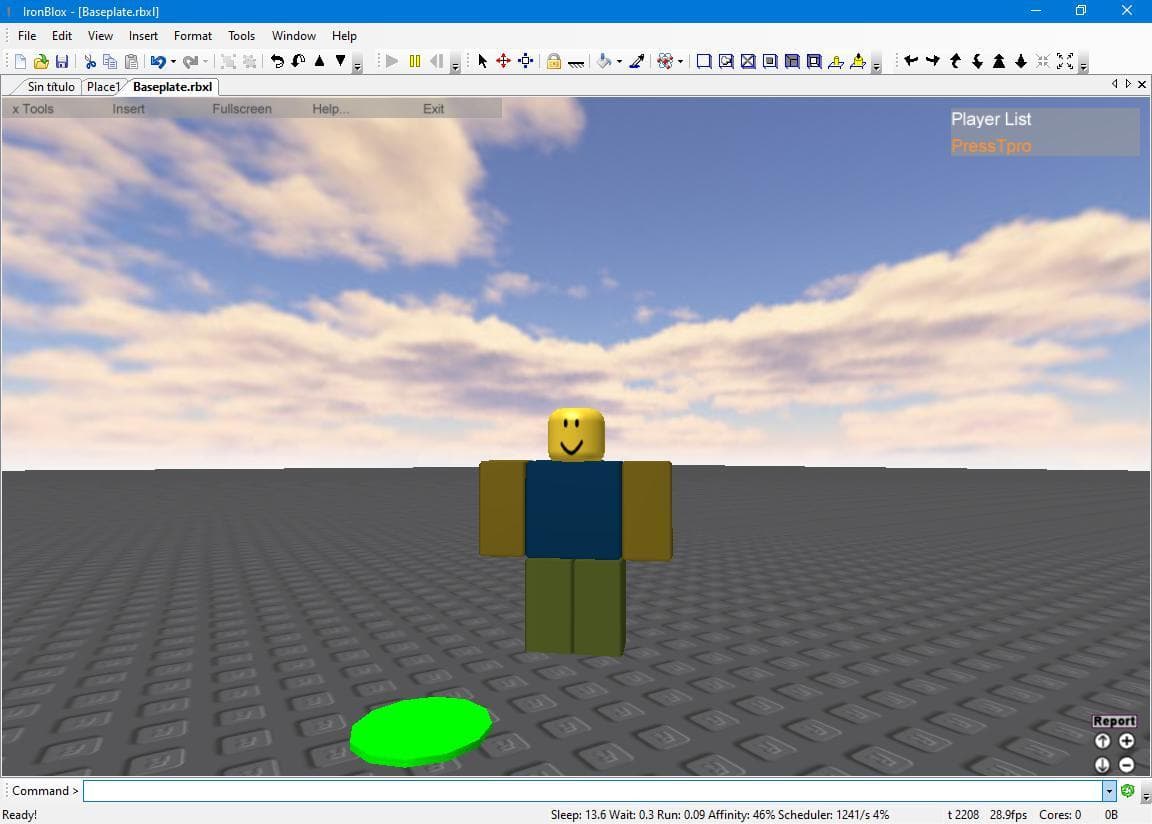Apply Glue surface tool
Image resolution: width=1152 pixels, height=824 pixels.
click(726, 62)
